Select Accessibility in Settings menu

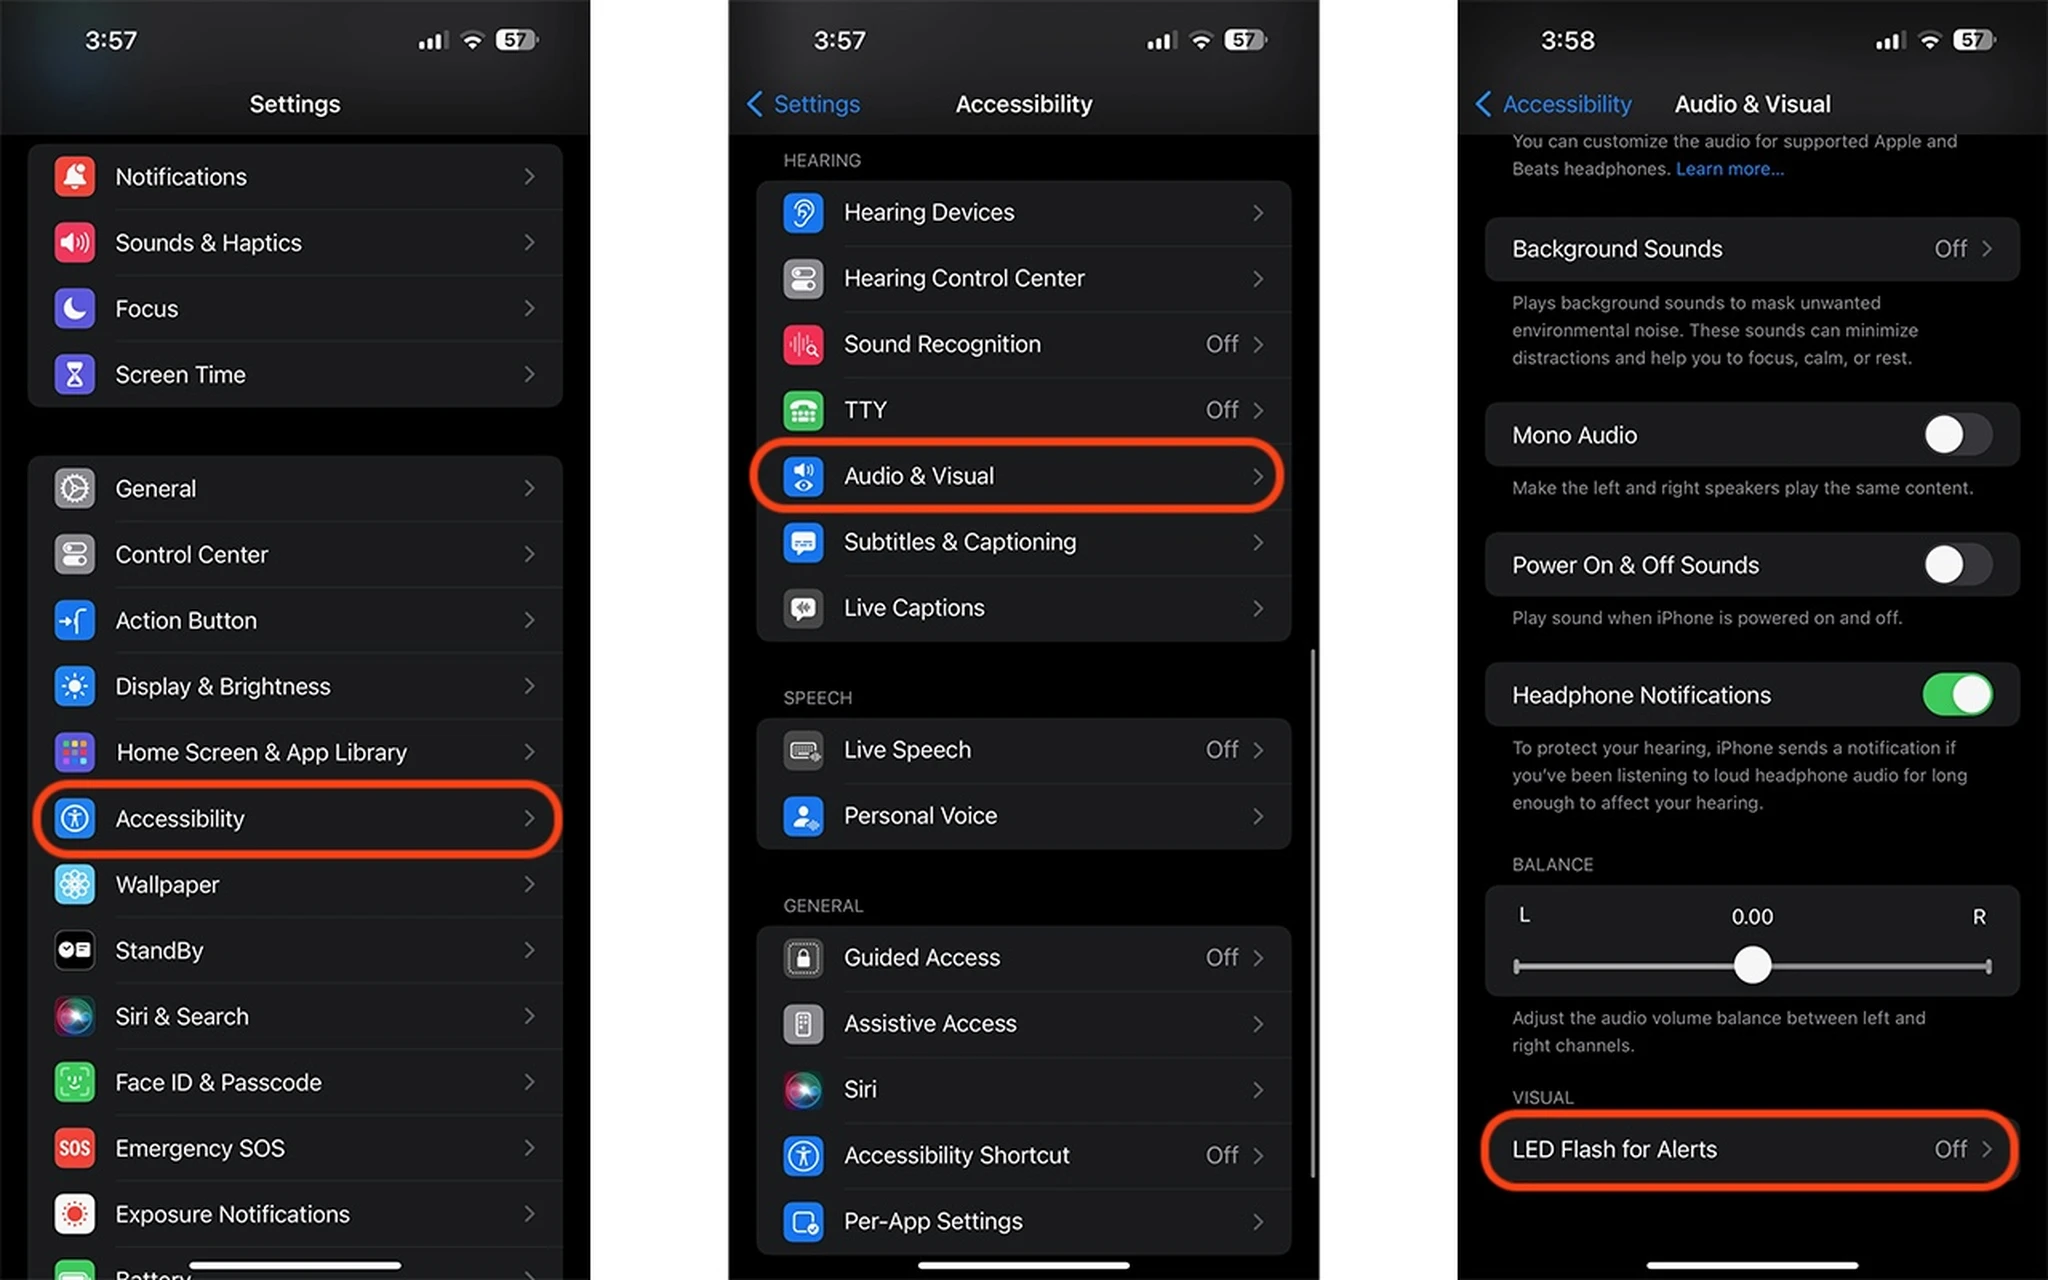click(295, 817)
